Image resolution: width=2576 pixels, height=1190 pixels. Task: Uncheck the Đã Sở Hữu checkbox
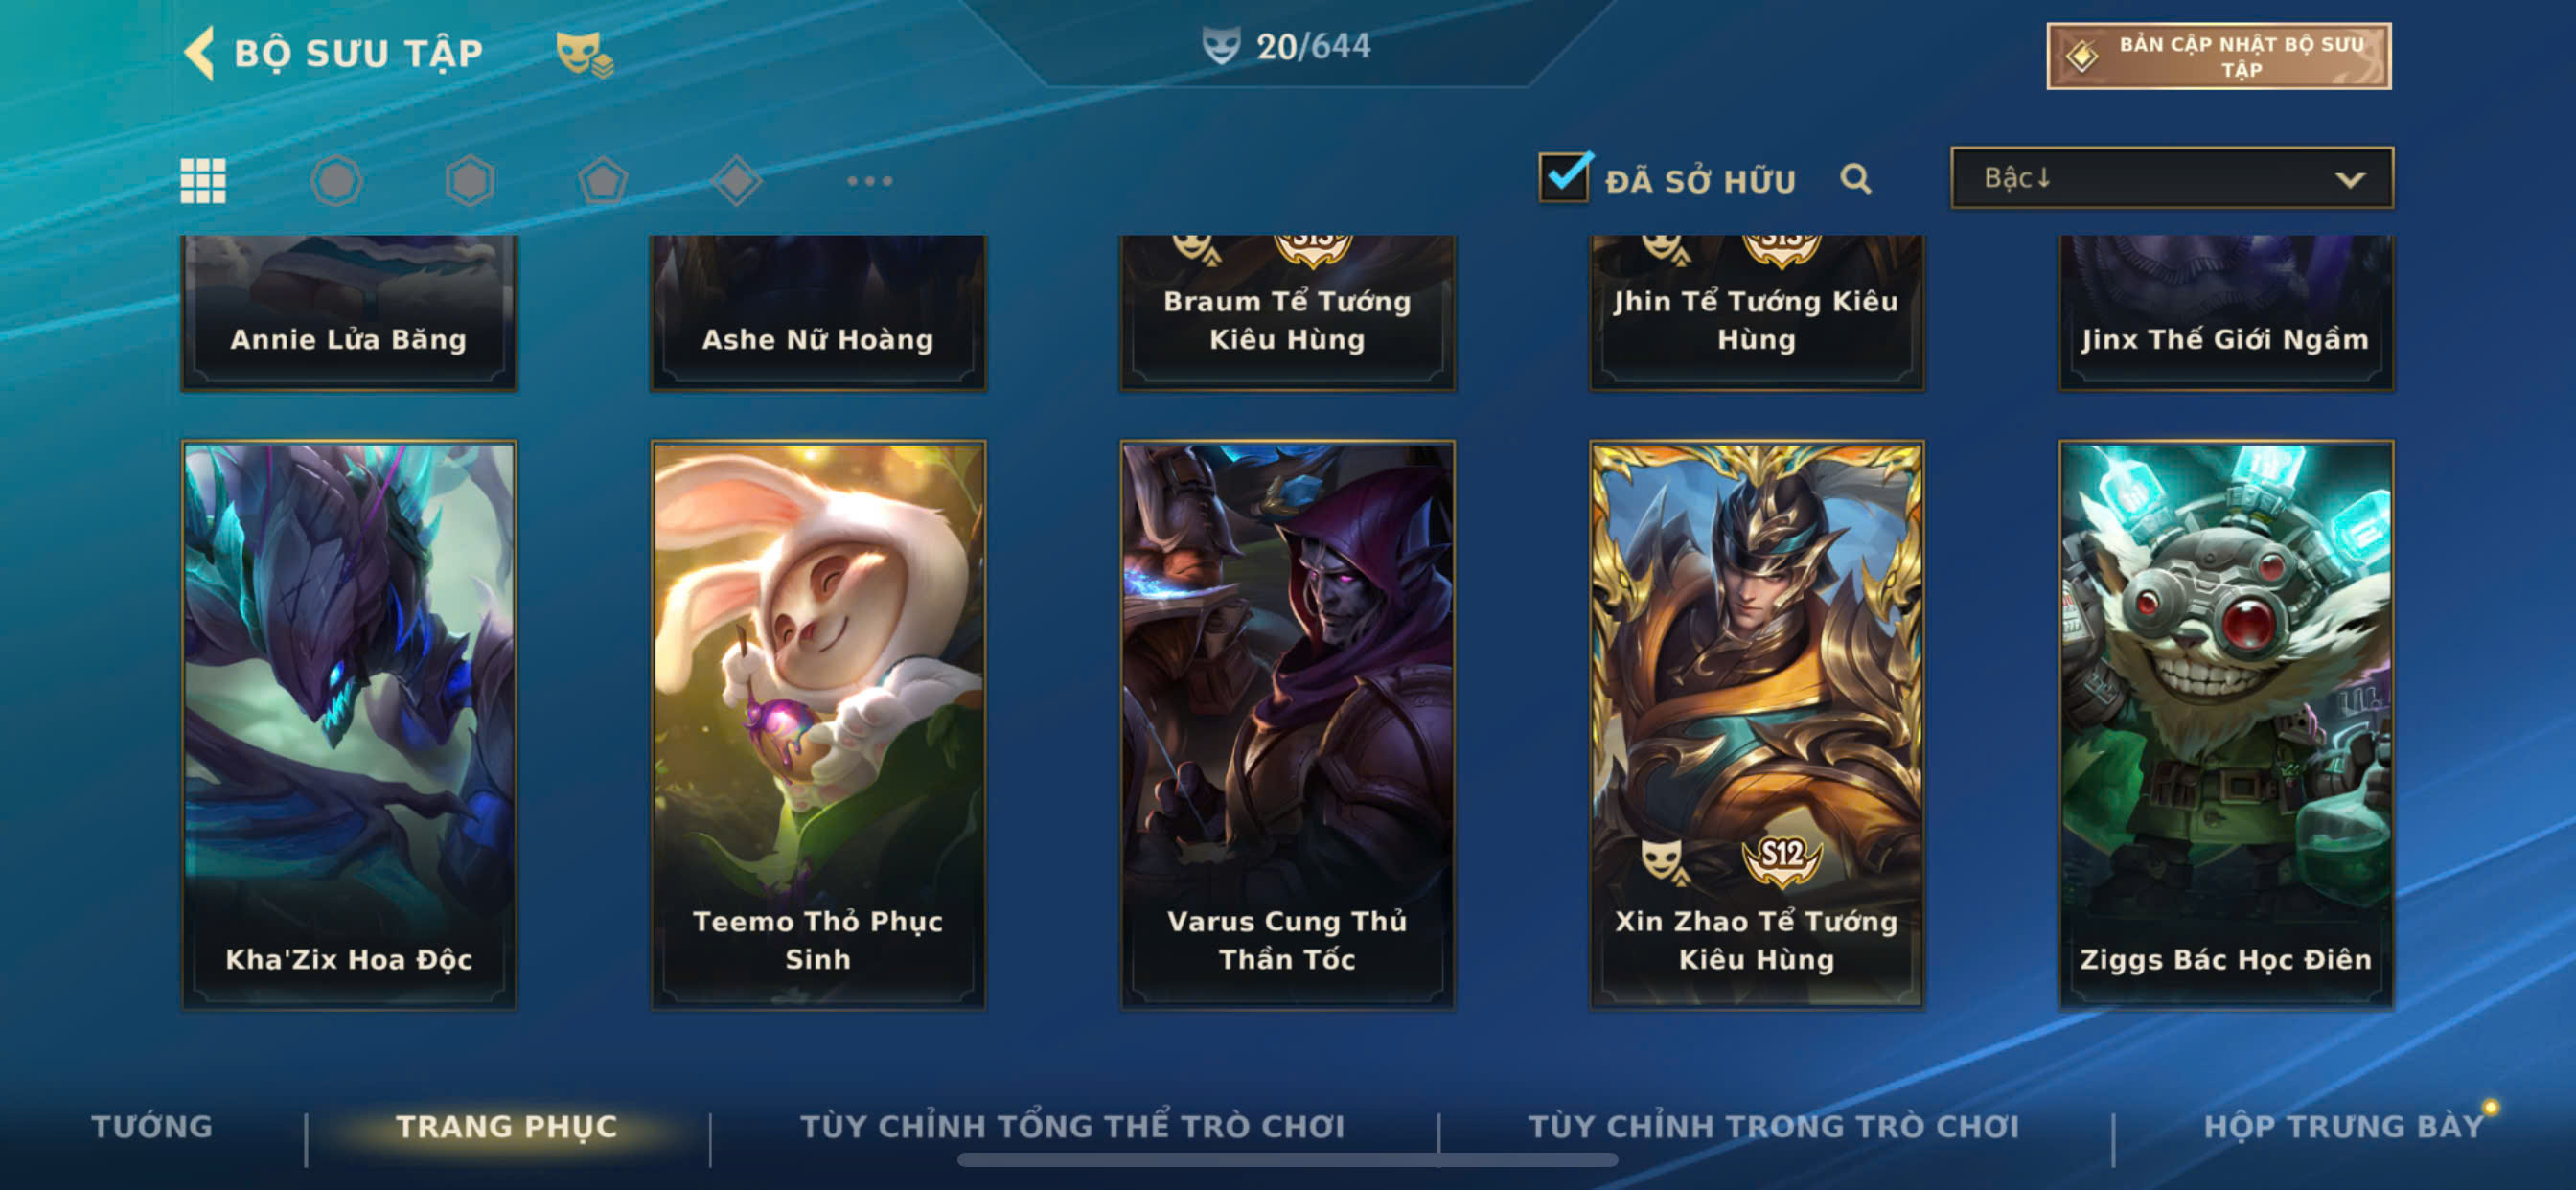click(1564, 178)
